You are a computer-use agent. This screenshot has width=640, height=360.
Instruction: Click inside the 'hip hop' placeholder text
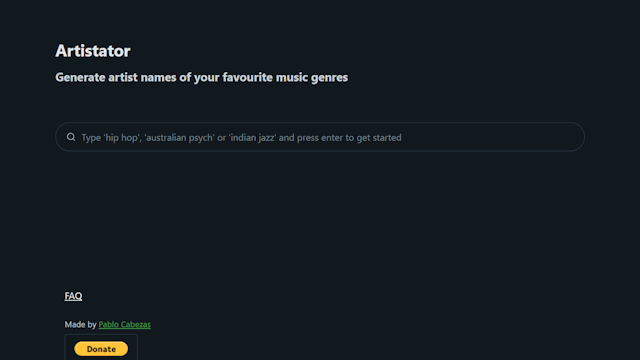coord(121,138)
